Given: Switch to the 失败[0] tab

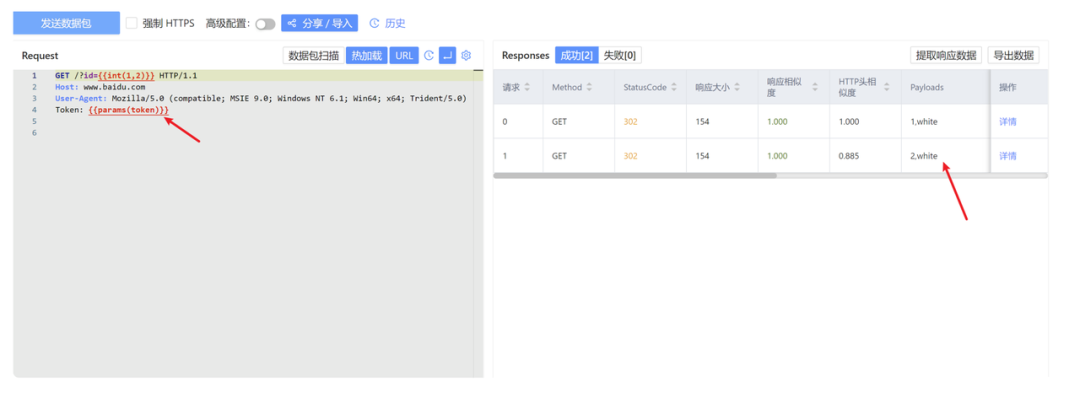Looking at the screenshot, I should click(619, 55).
